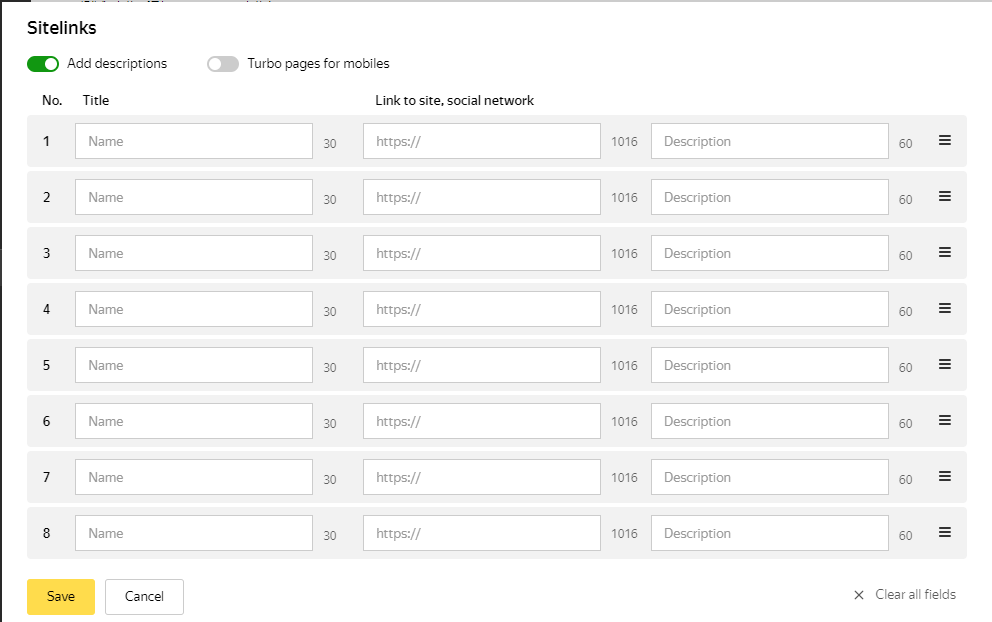The image size is (992, 622).
Task: Disable the Add descriptions toggle
Action: click(43, 64)
